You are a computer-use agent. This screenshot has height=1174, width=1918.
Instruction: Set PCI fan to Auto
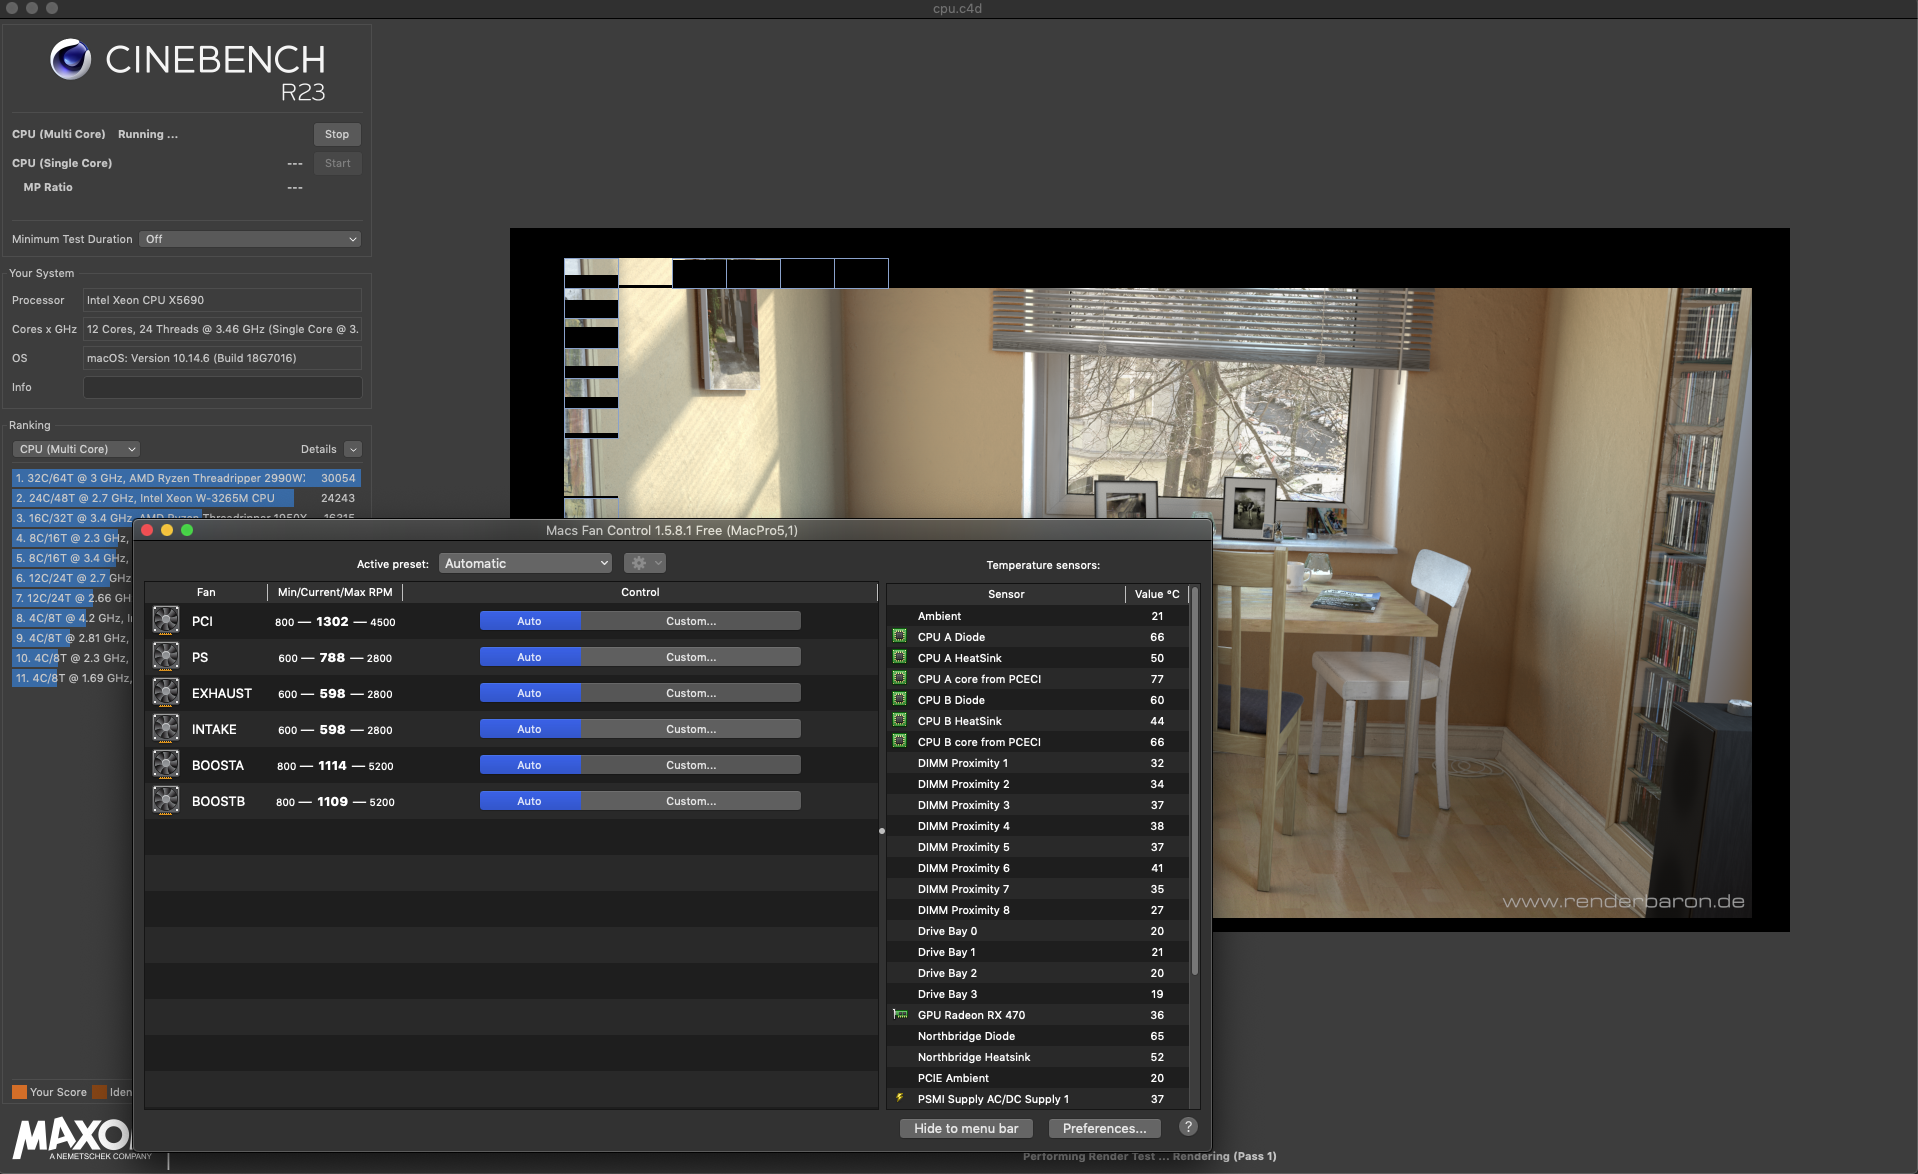tap(530, 621)
